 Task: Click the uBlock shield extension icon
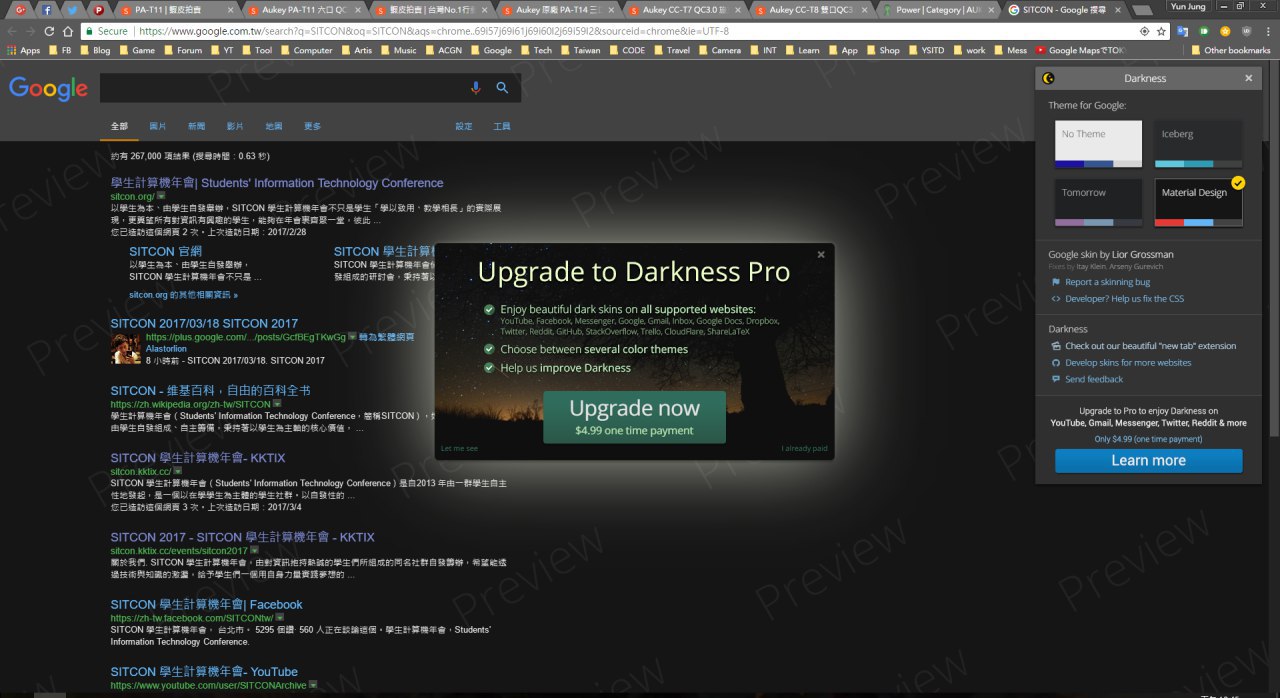click(1245, 31)
